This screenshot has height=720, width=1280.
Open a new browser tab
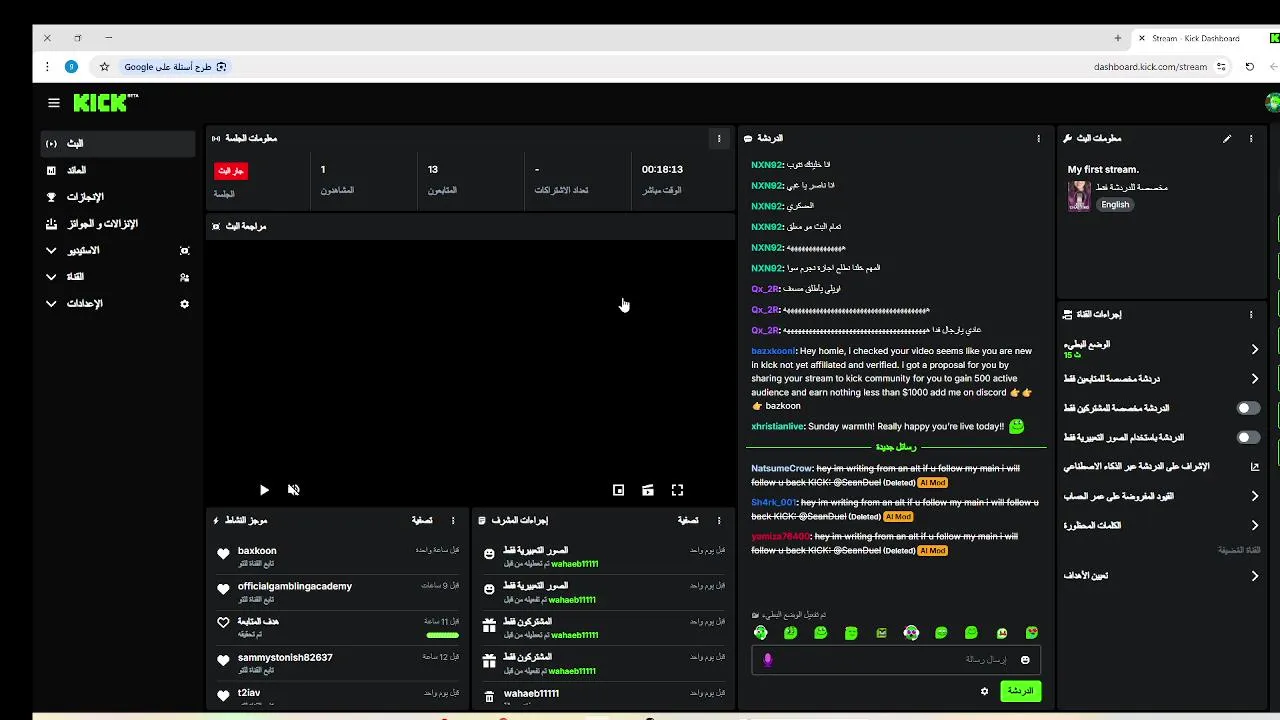tap(1117, 38)
